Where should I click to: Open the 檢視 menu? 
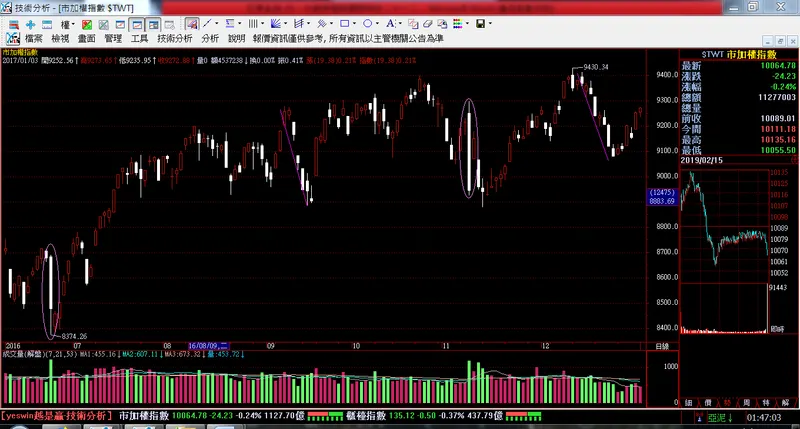(60, 38)
